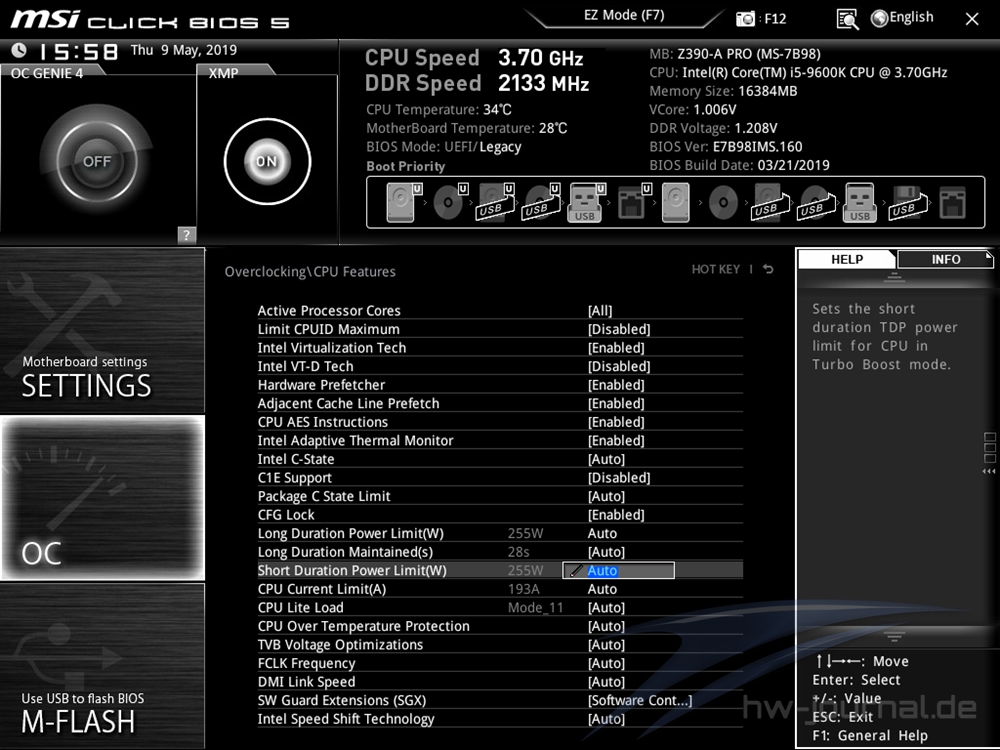Select hard disk boot icon without U badge
This screenshot has width=1000, height=750.
(675, 203)
